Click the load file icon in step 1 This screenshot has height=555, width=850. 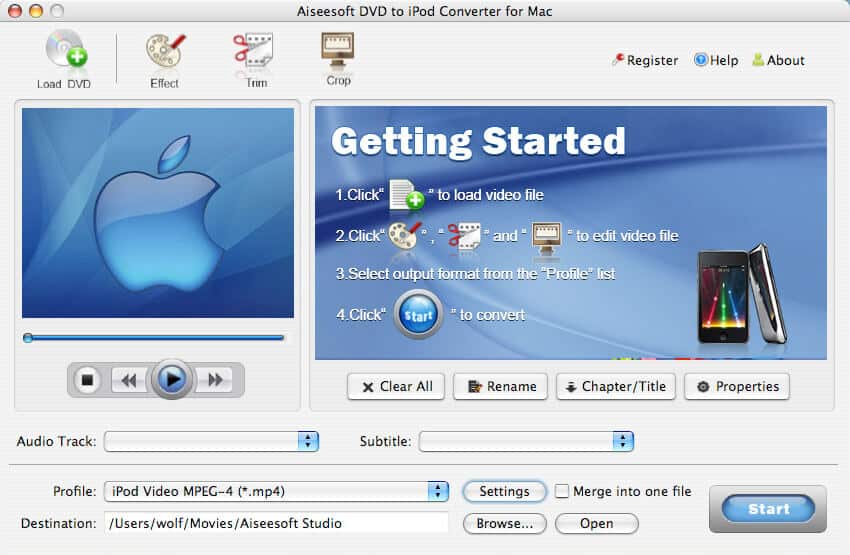(x=406, y=194)
